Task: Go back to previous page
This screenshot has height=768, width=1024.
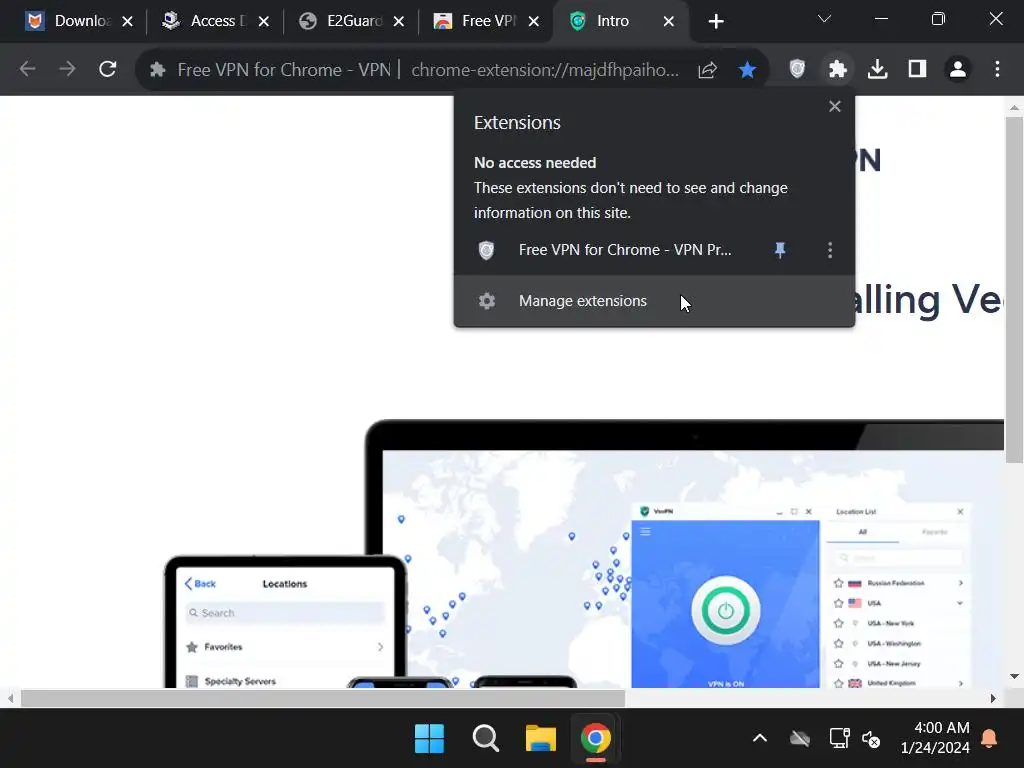Action: coord(27,69)
